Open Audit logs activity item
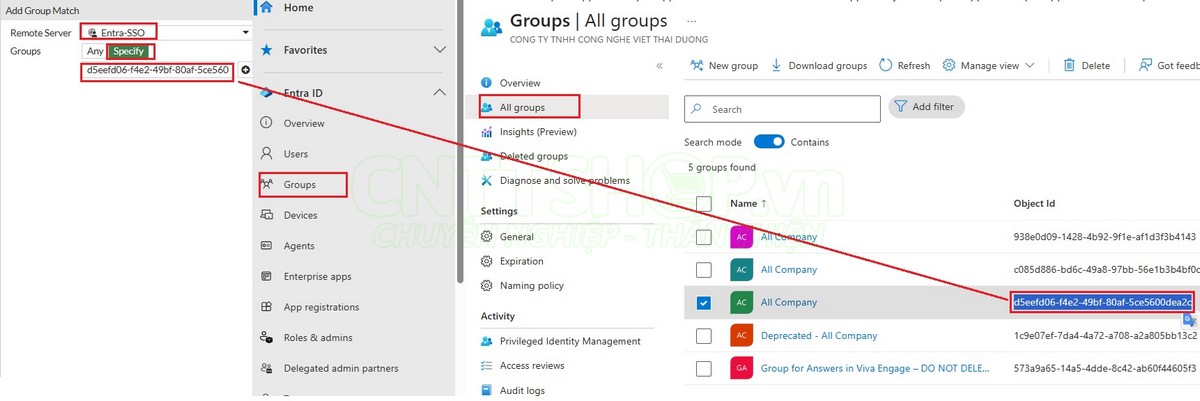The image size is (1200, 401). [x=522, y=390]
